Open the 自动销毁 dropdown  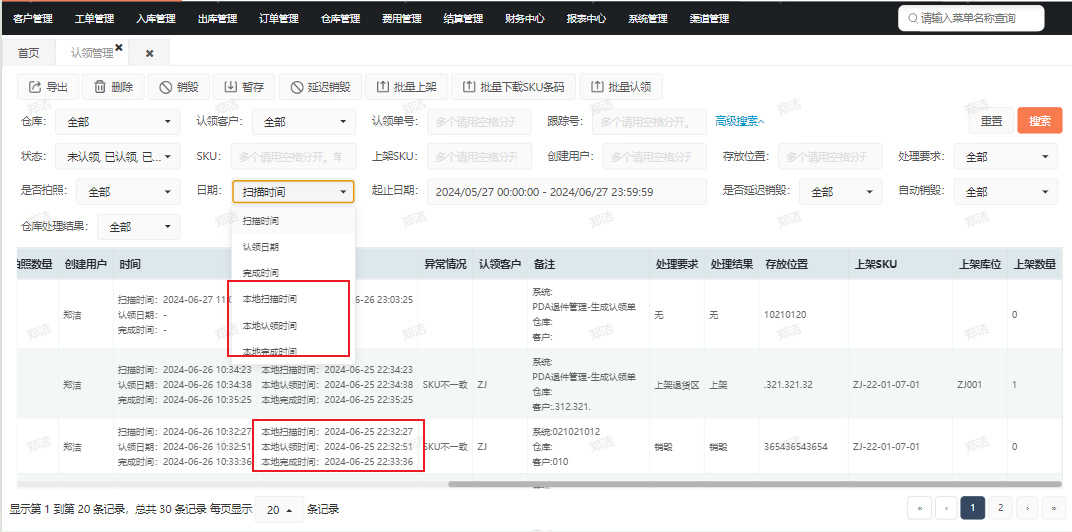(1006, 192)
